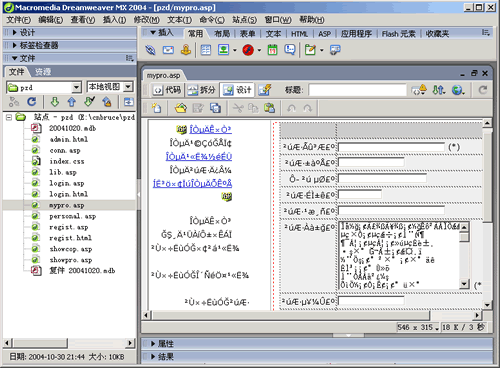Click Connect to remote host icon
500x369 pixels.
point(14,102)
